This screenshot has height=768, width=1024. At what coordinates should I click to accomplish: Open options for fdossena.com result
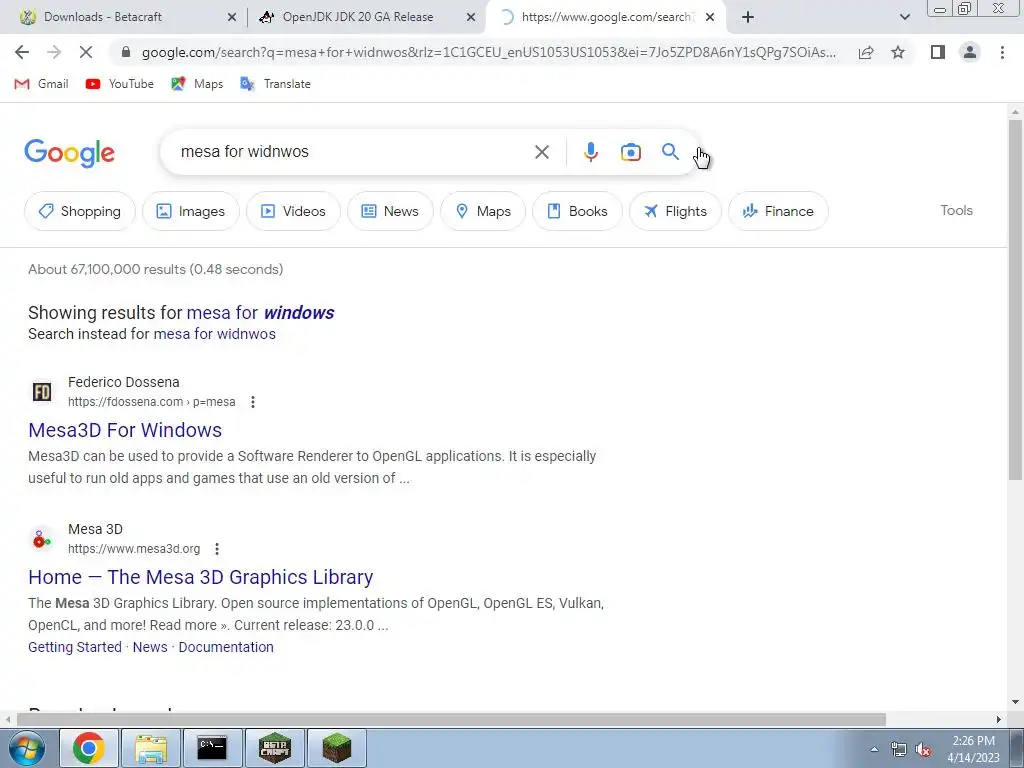(253, 402)
